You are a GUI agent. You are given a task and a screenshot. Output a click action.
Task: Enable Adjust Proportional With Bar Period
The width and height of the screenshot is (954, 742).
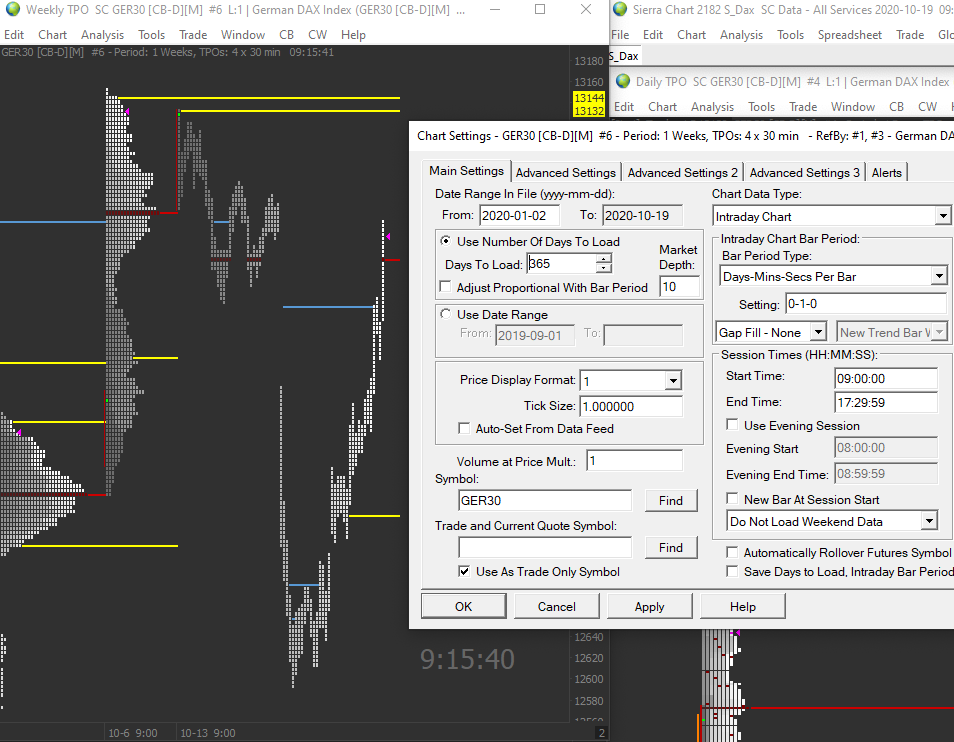445,286
